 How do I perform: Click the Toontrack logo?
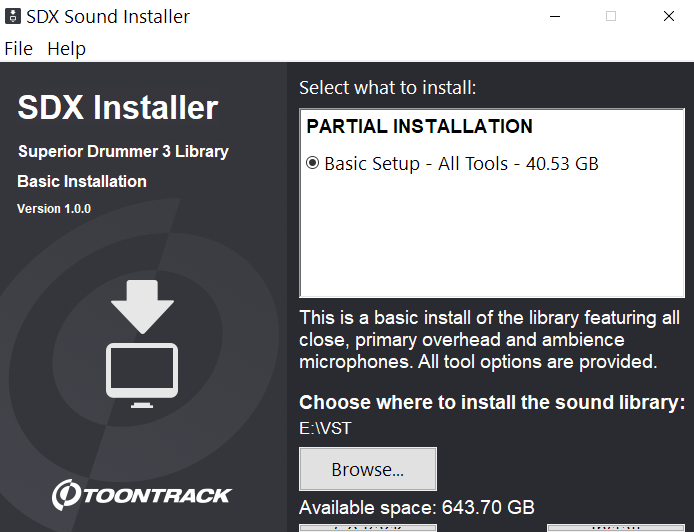142,494
